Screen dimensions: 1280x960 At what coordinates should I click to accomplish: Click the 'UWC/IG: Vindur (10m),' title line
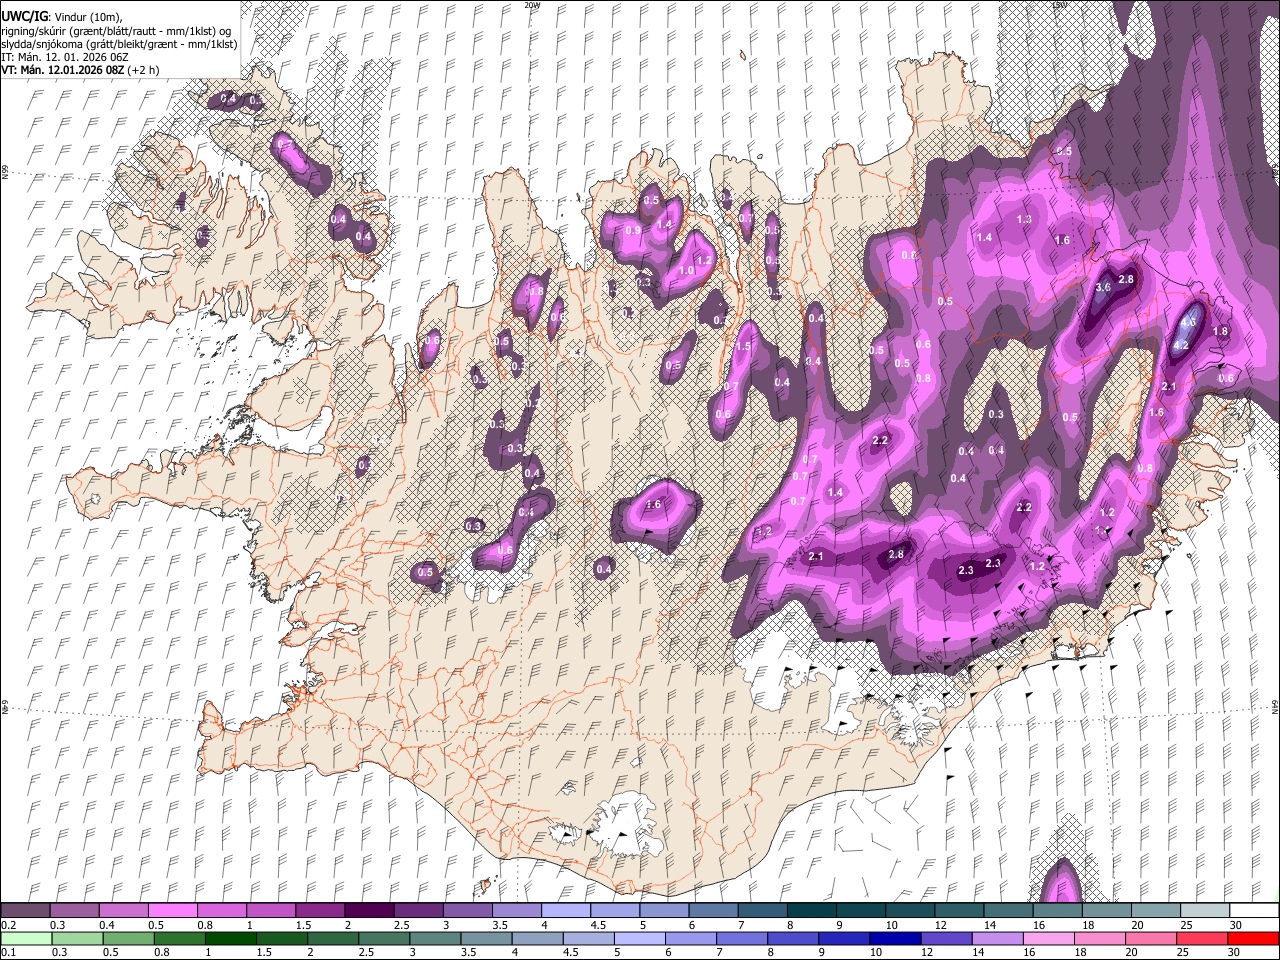[61, 16]
